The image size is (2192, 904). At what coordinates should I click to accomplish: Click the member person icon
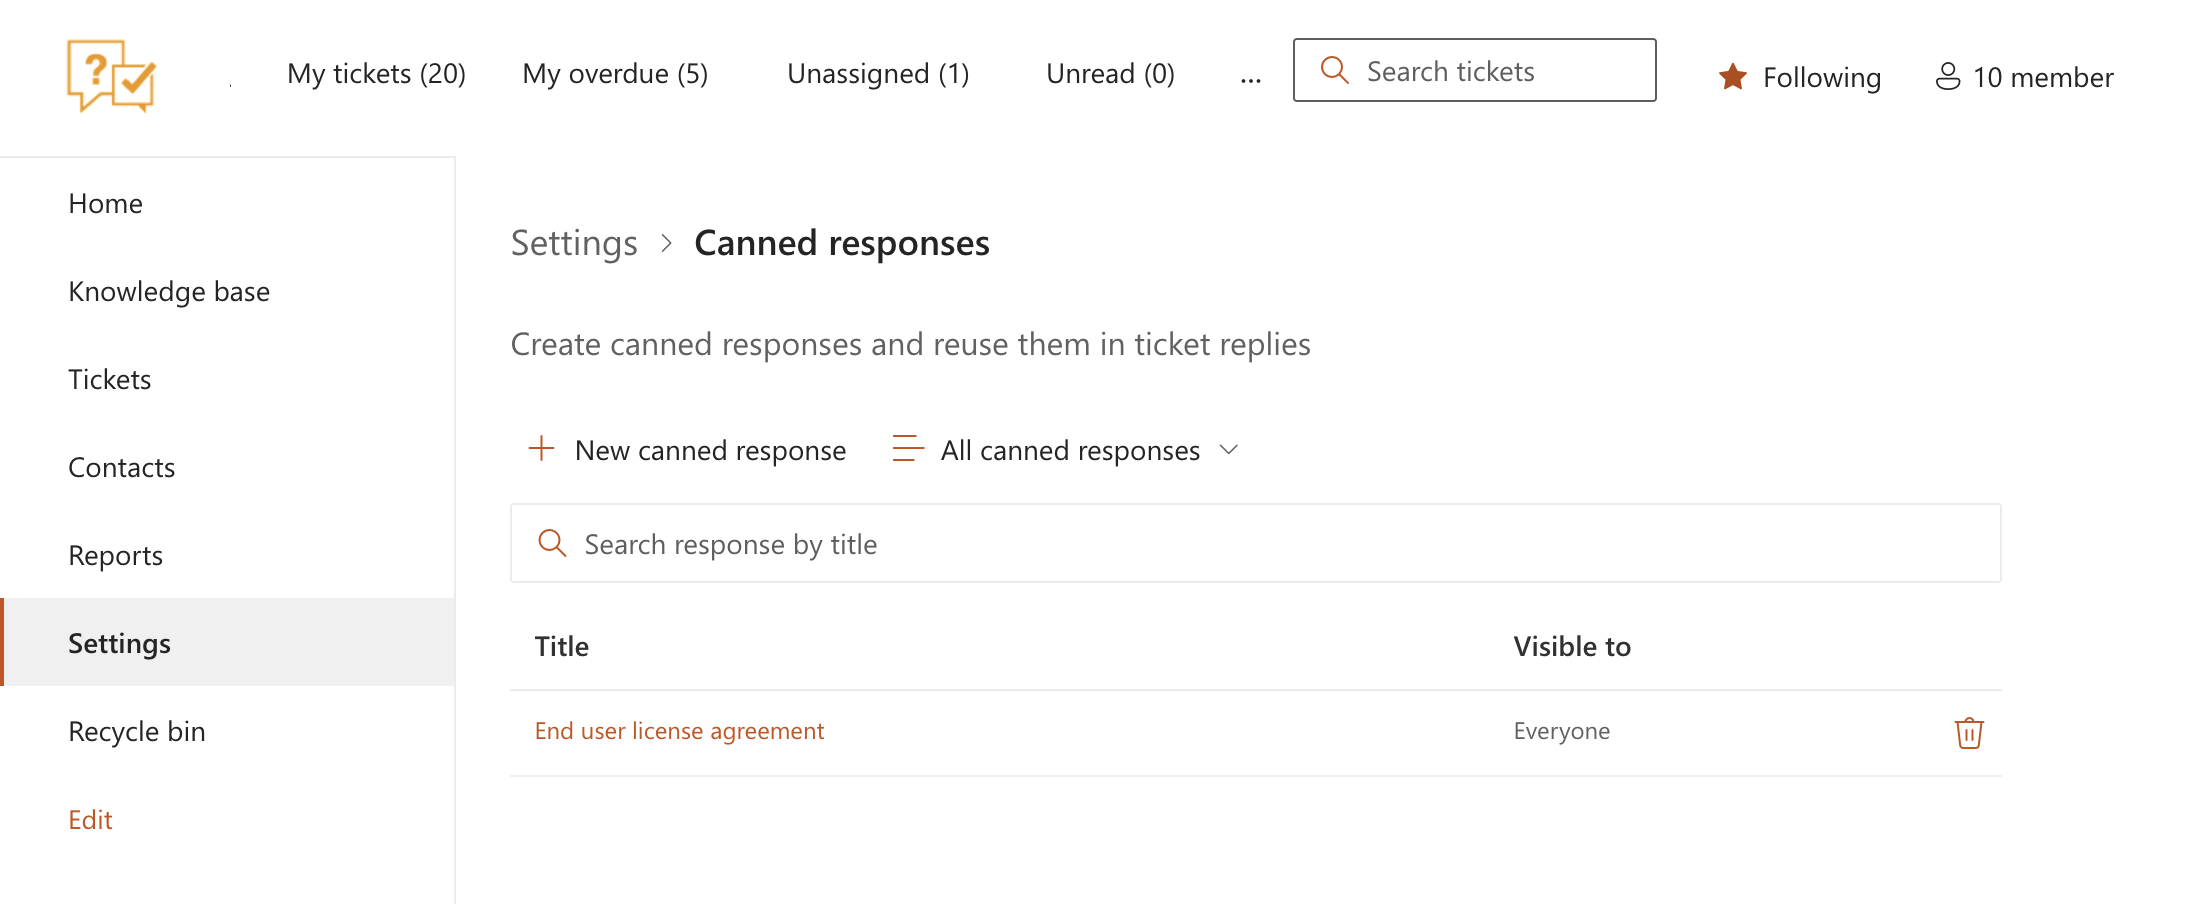[x=1948, y=77]
